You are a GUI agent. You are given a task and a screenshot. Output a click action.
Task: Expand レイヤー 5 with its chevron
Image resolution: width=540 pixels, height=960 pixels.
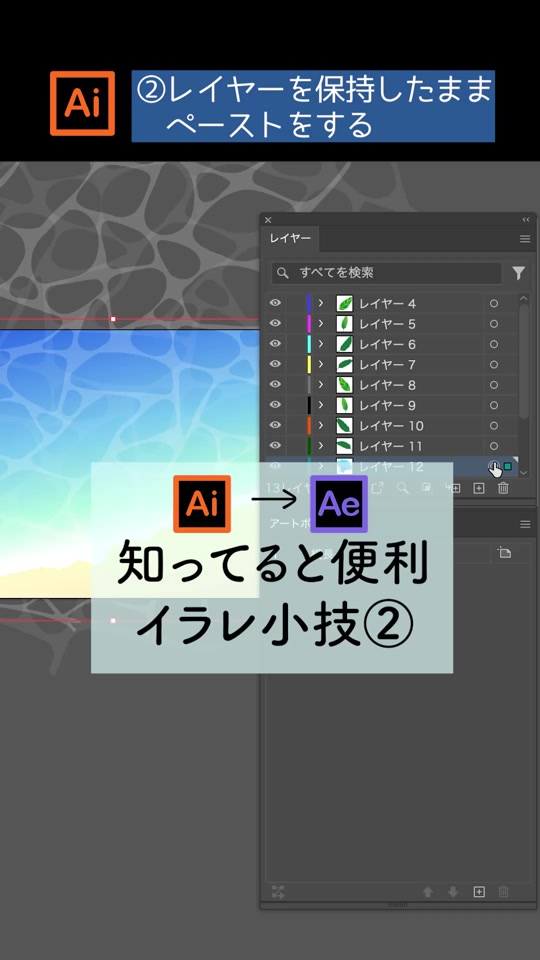(321, 323)
